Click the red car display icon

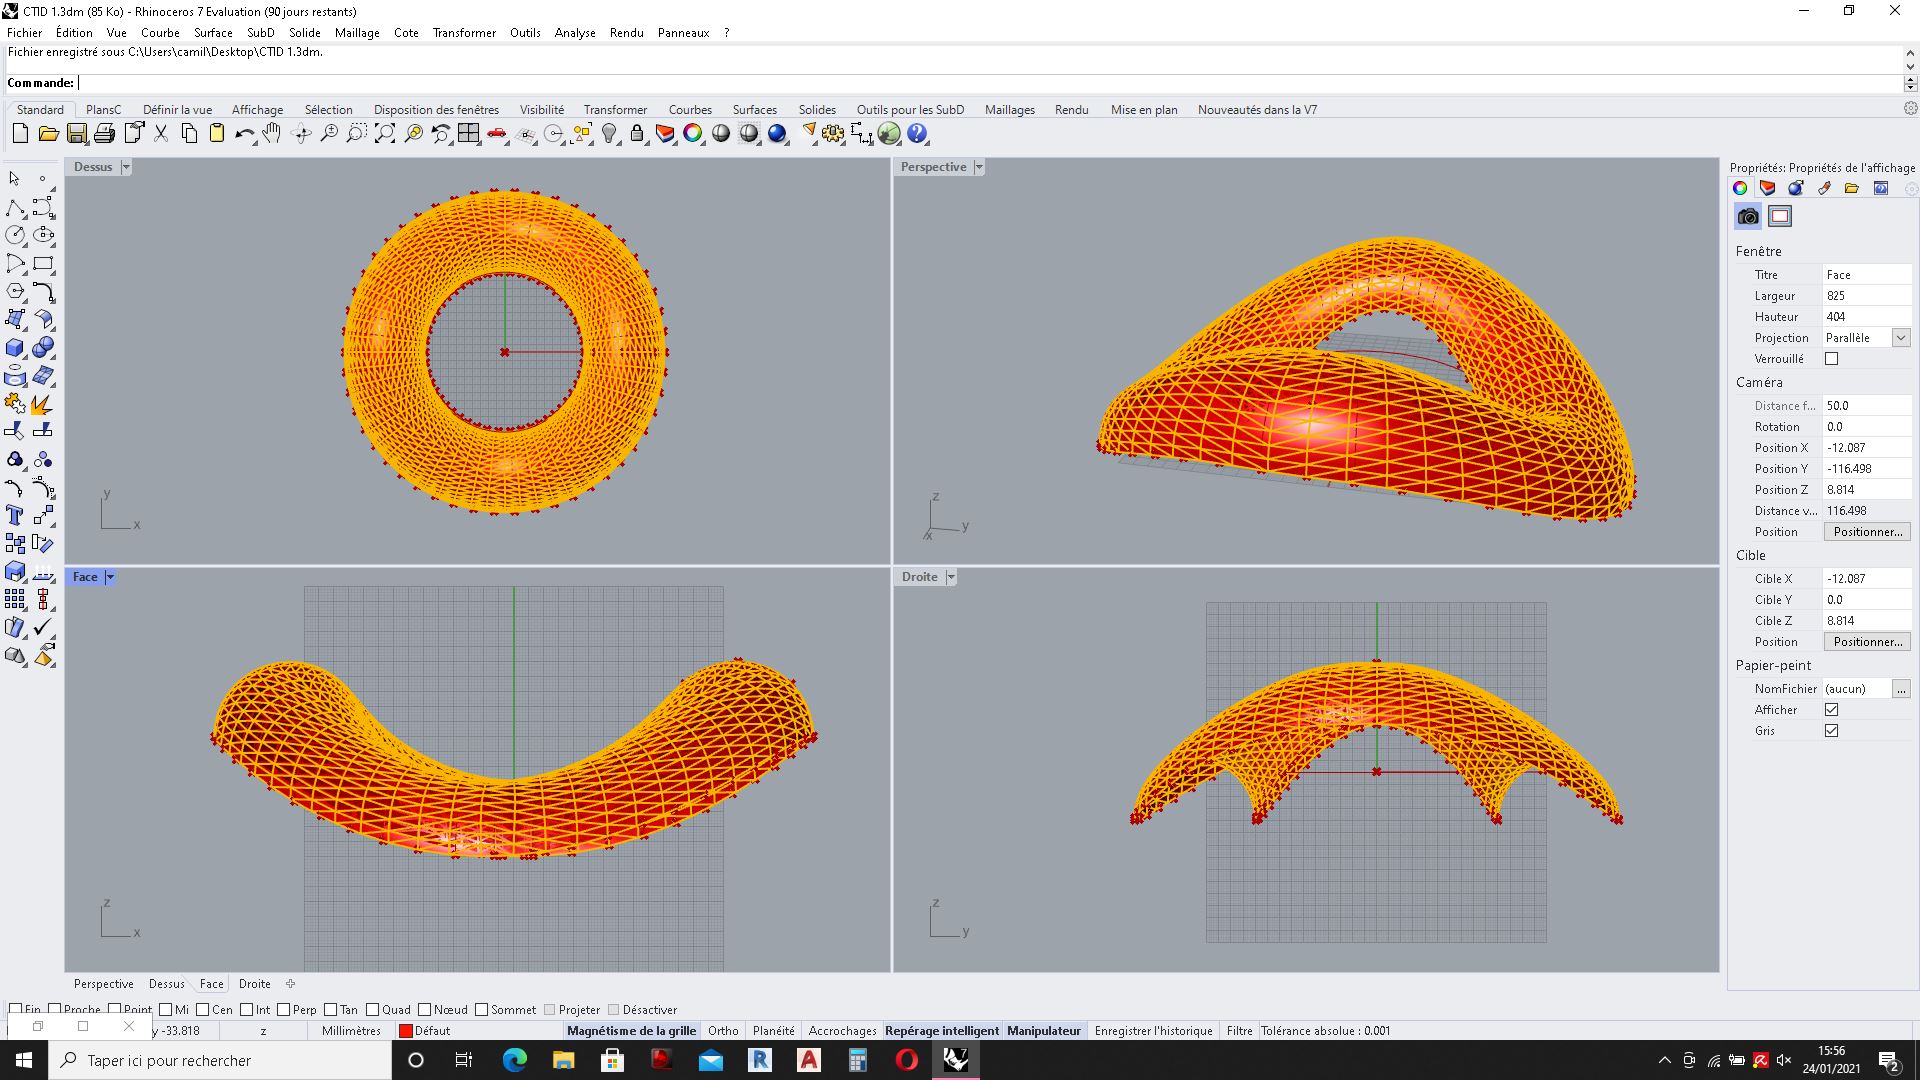496,133
